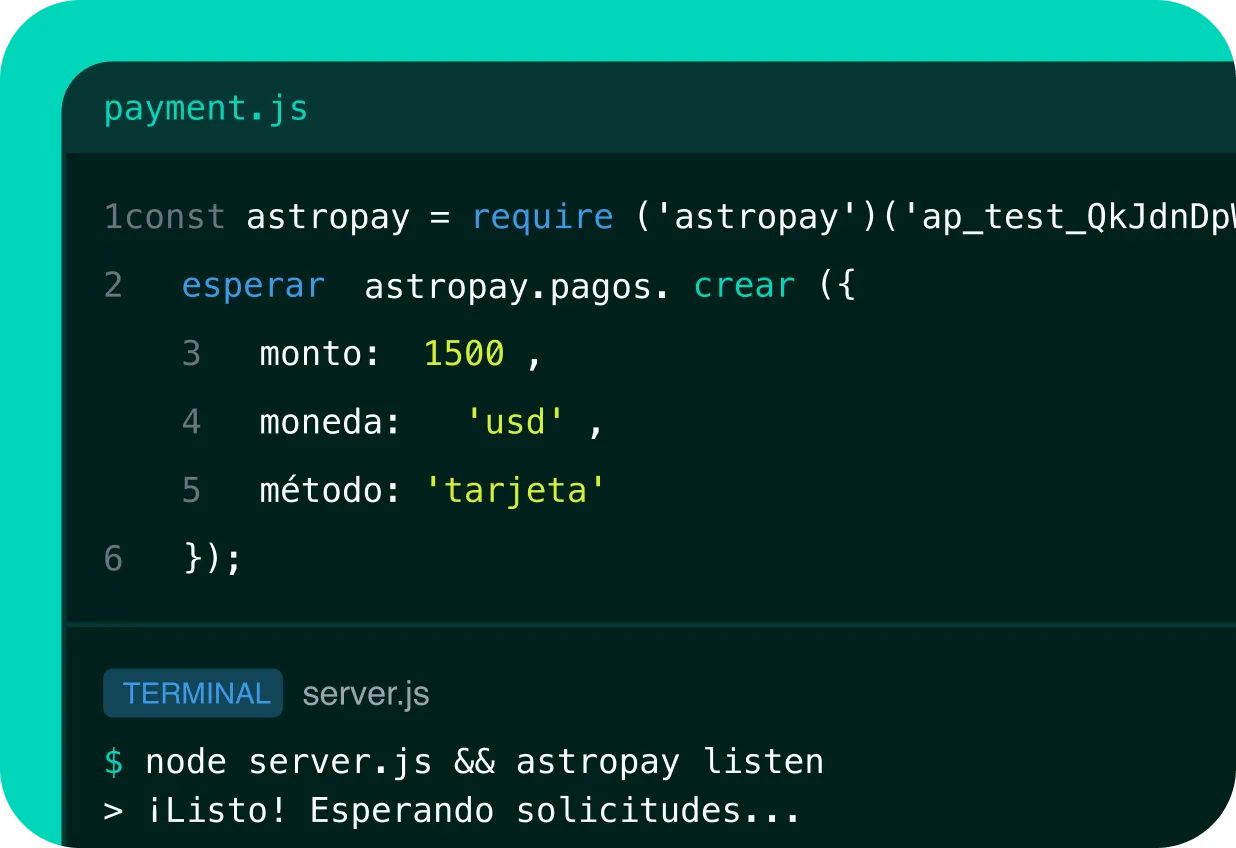This screenshot has height=848, width=1236.
Task: Select the value 1500
Action: click(464, 354)
